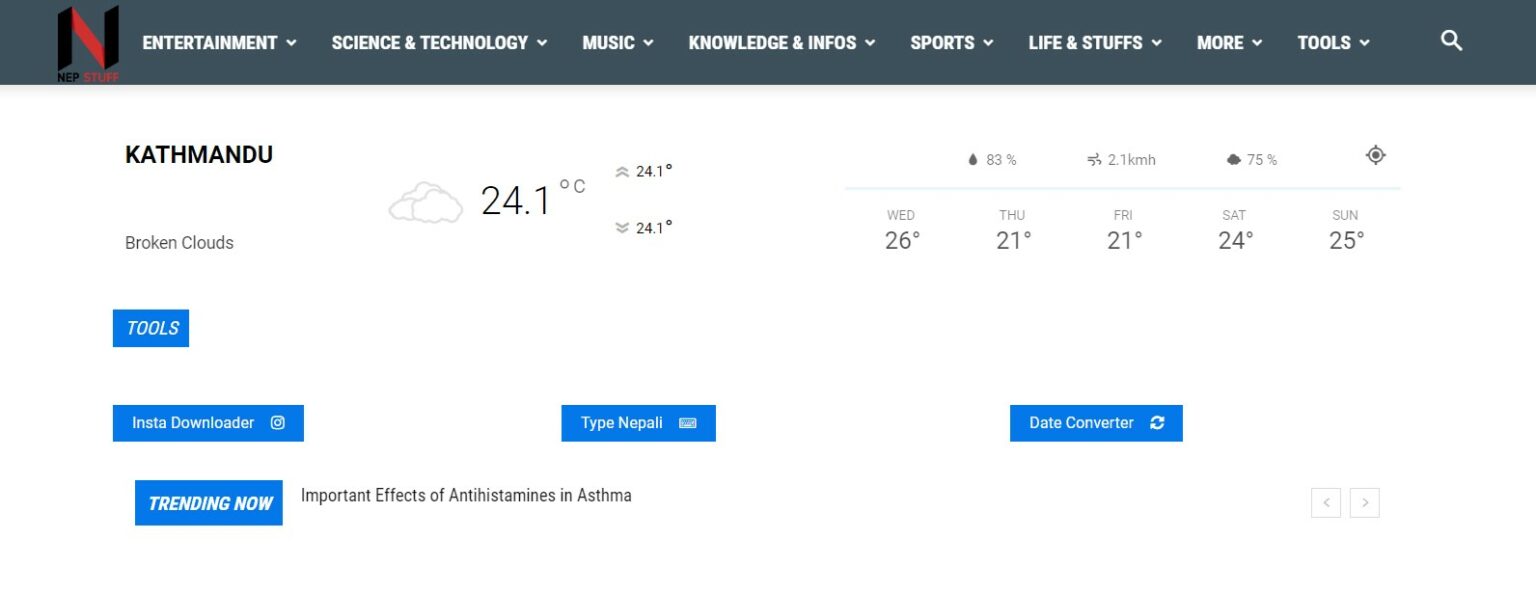The width and height of the screenshot is (1536, 593).
Task: Click the Instagram icon on Insta Downloader
Action: [277, 422]
